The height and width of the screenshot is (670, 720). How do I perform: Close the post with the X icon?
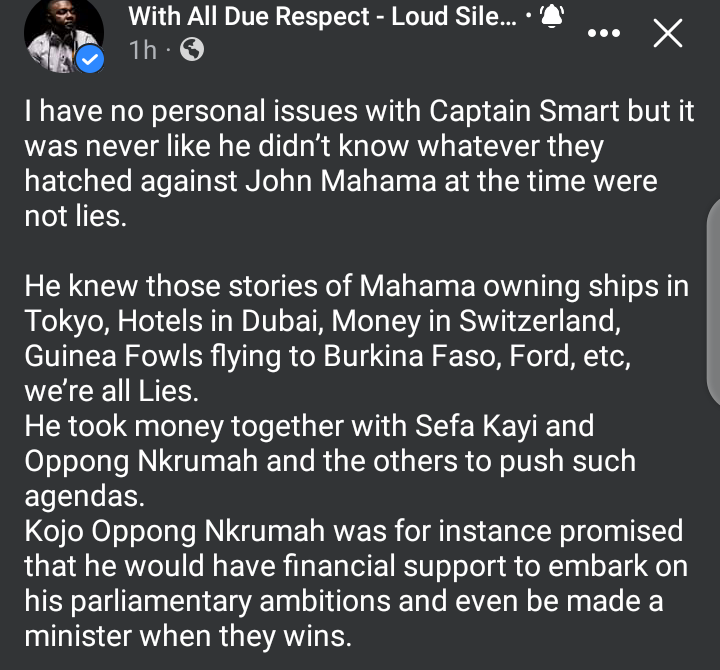(x=668, y=35)
